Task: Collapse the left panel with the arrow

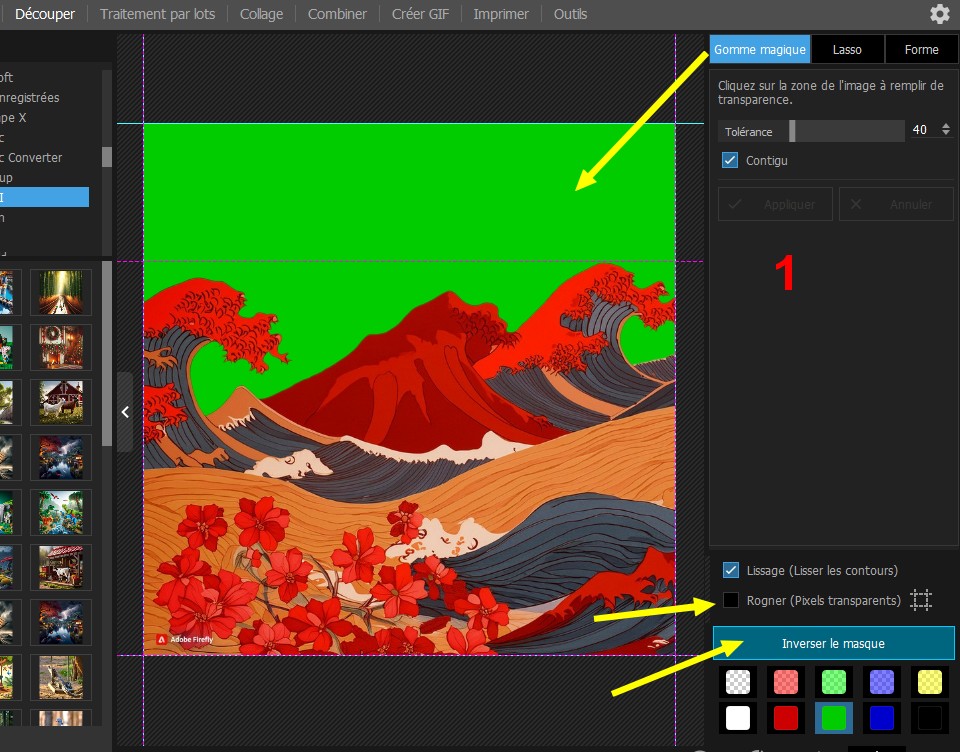Action: click(125, 412)
